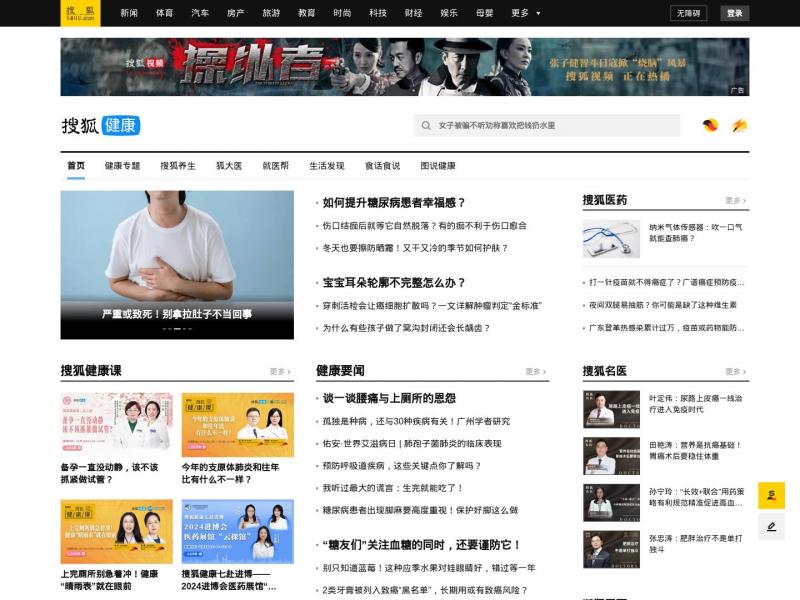This screenshot has width=800, height=600.
Task: Open the red fox icon beside search
Action: pos(710,125)
